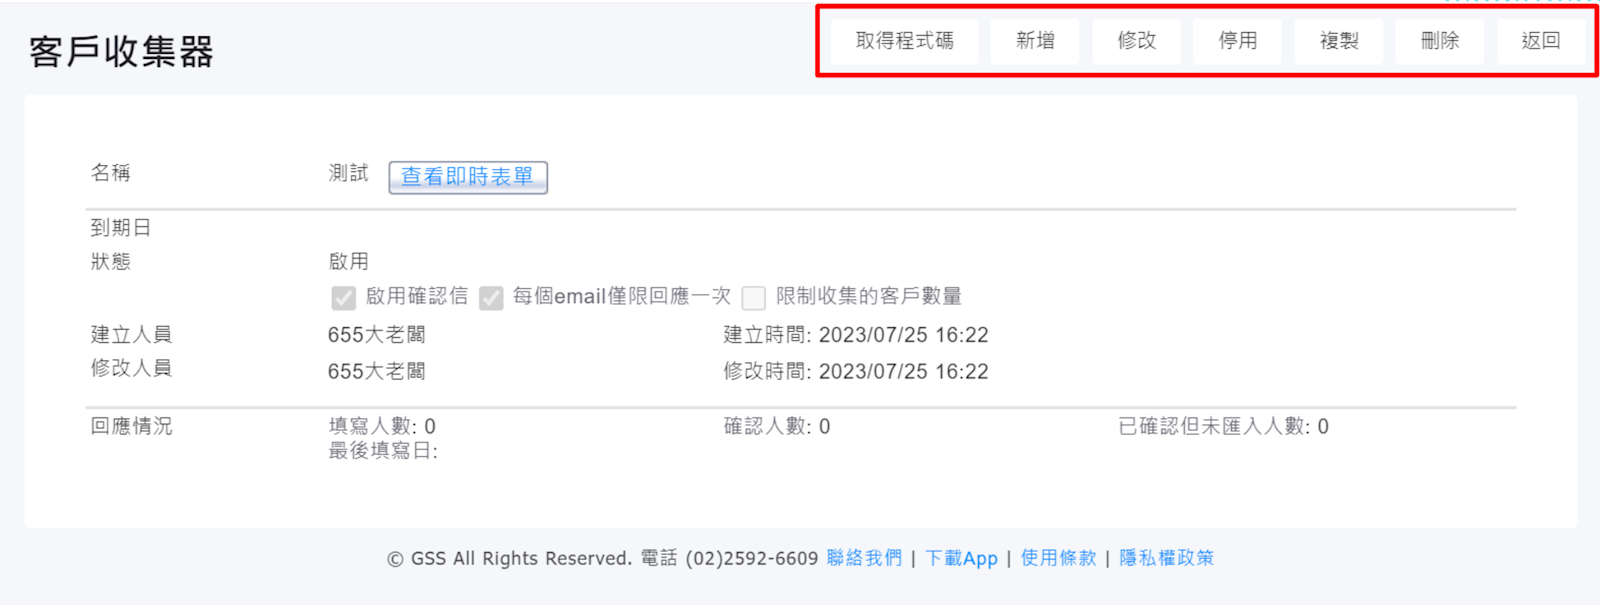The width and height of the screenshot is (1600, 605).
Task: Click the 返回 button
Action: click(x=1540, y=41)
